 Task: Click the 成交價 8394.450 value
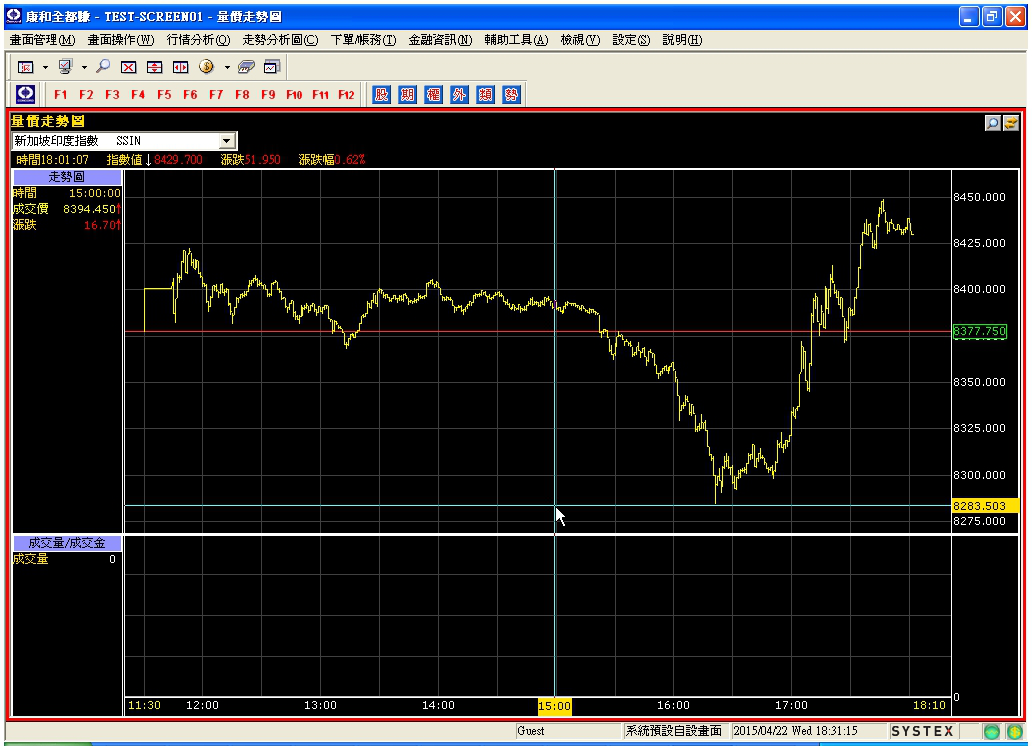pos(90,209)
